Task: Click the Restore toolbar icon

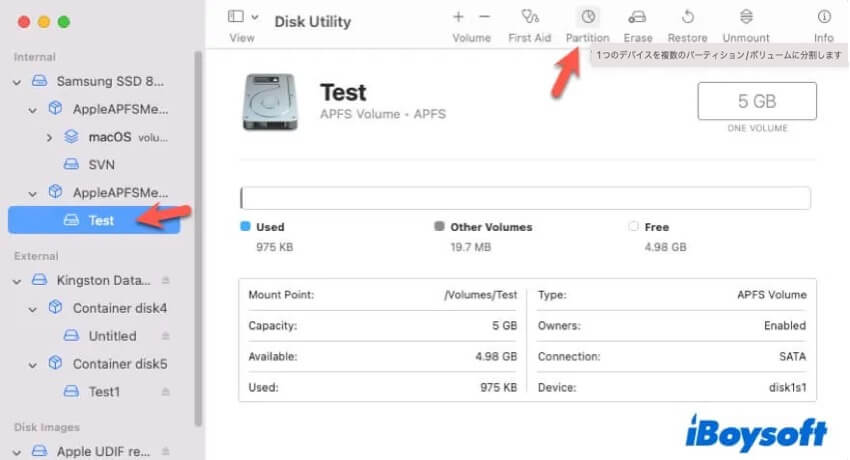Action: 687,17
